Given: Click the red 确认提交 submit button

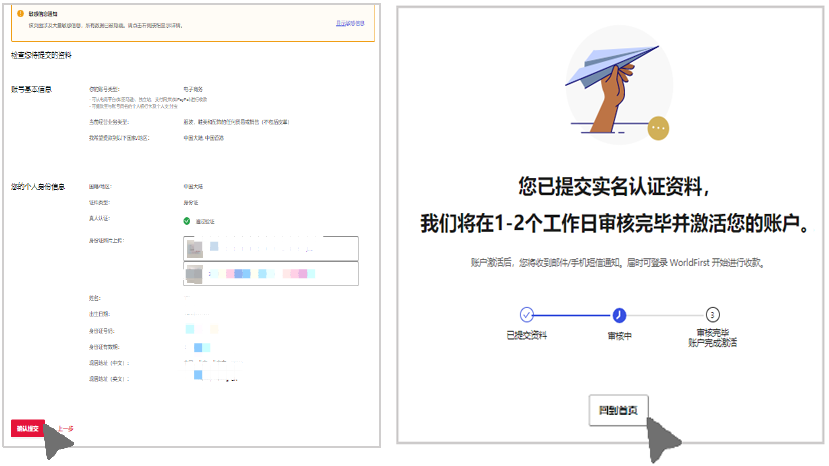Looking at the screenshot, I should coord(27,428).
